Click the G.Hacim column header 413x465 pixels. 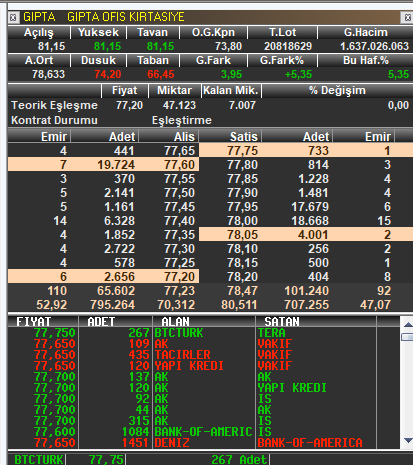click(x=366, y=32)
